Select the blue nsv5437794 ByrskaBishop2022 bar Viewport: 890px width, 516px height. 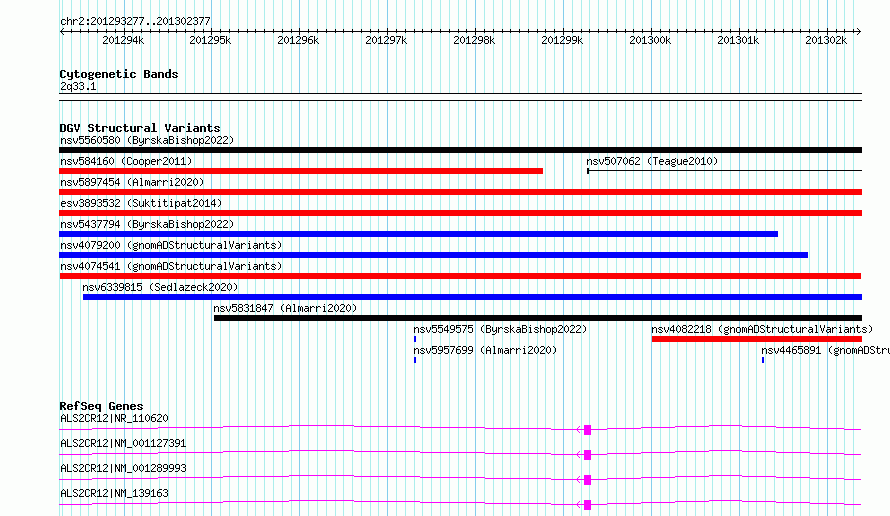click(x=418, y=234)
